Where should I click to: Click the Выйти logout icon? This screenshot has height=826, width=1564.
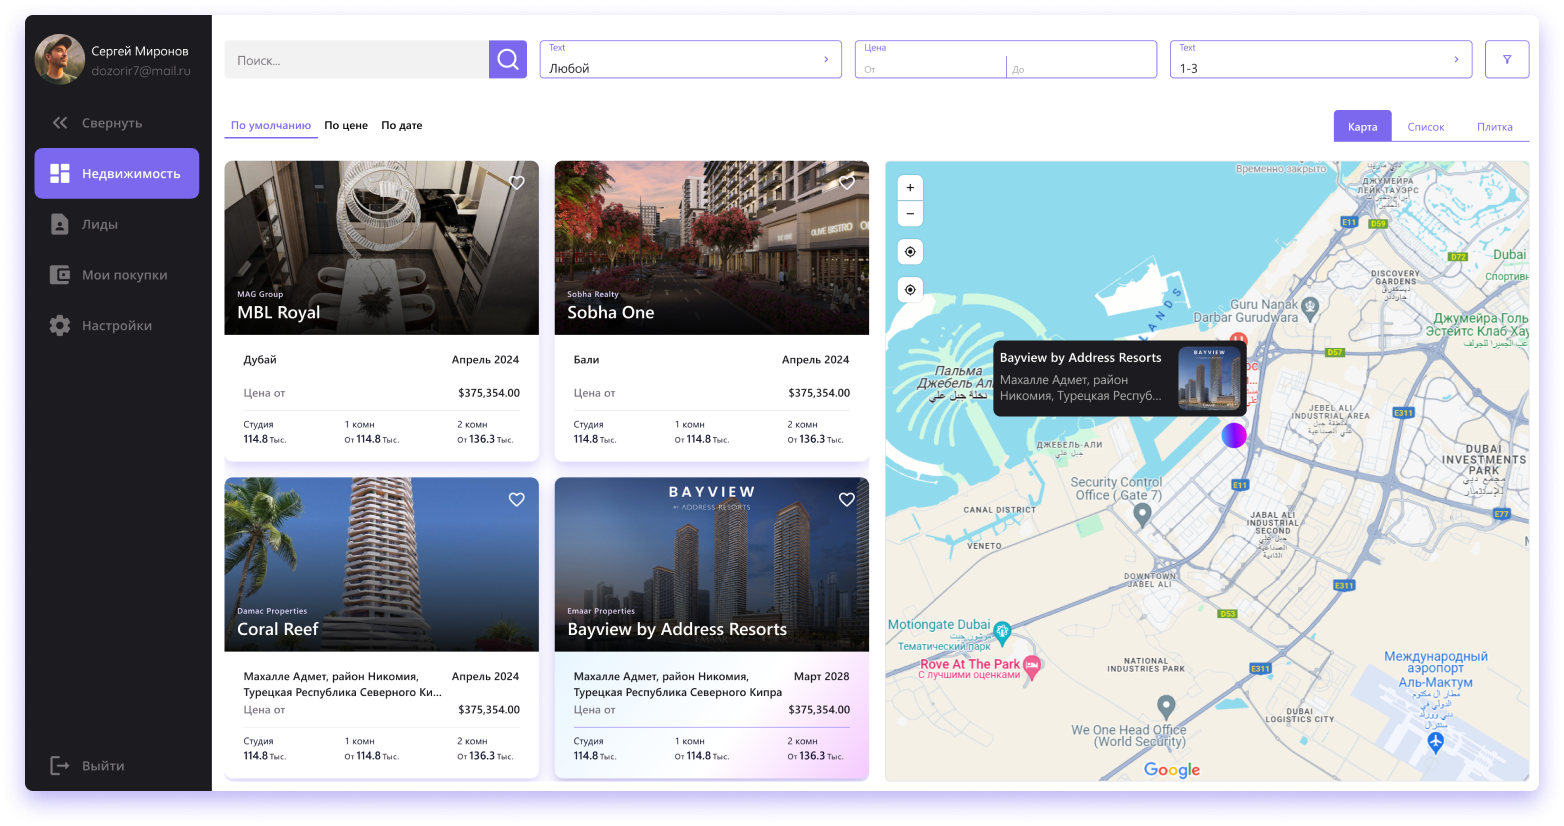point(60,765)
